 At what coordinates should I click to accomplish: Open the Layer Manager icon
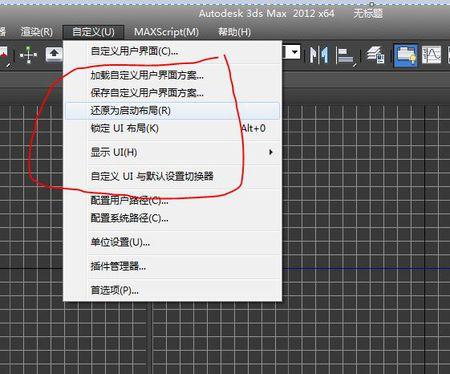376,55
